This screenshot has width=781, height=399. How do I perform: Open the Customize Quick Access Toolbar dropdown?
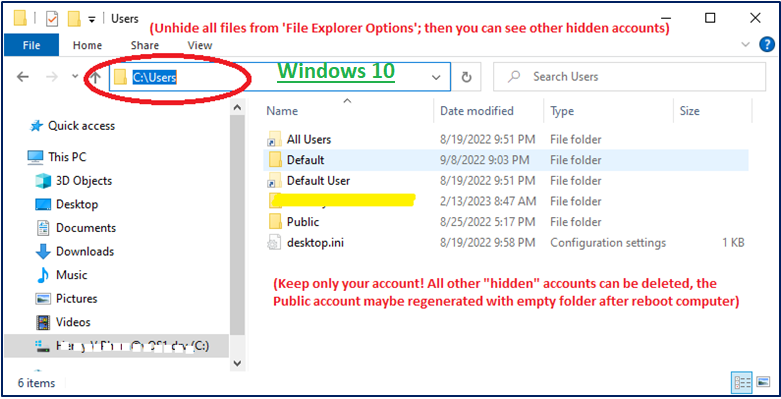[92, 19]
